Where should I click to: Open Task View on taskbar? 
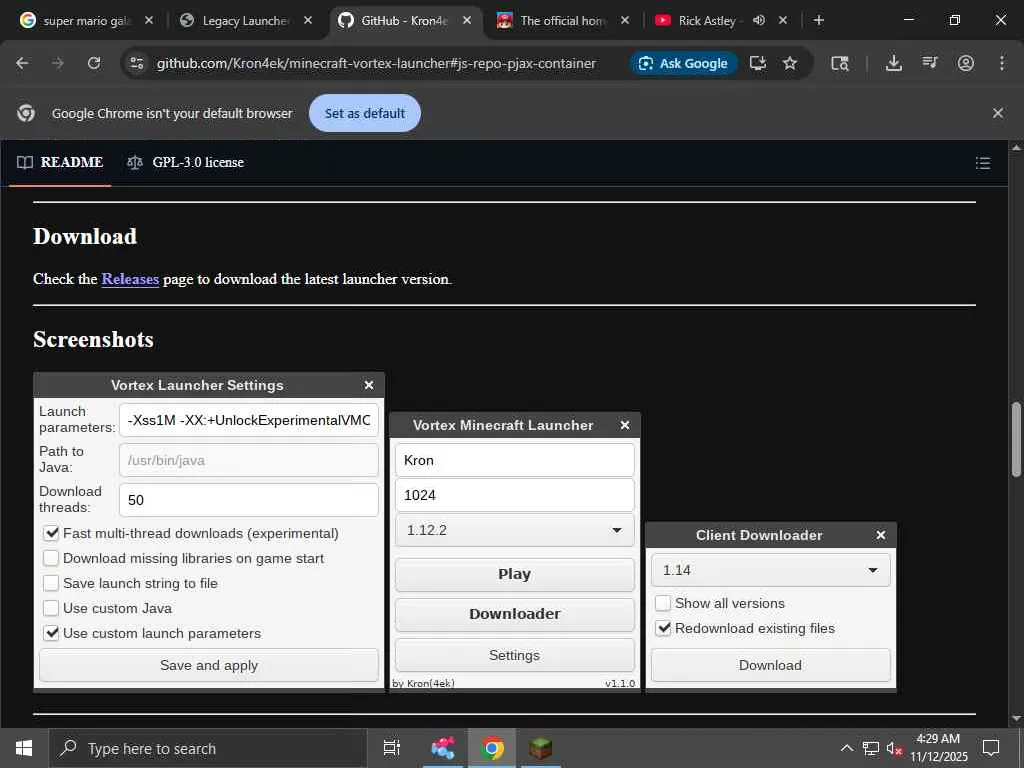[392, 748]
